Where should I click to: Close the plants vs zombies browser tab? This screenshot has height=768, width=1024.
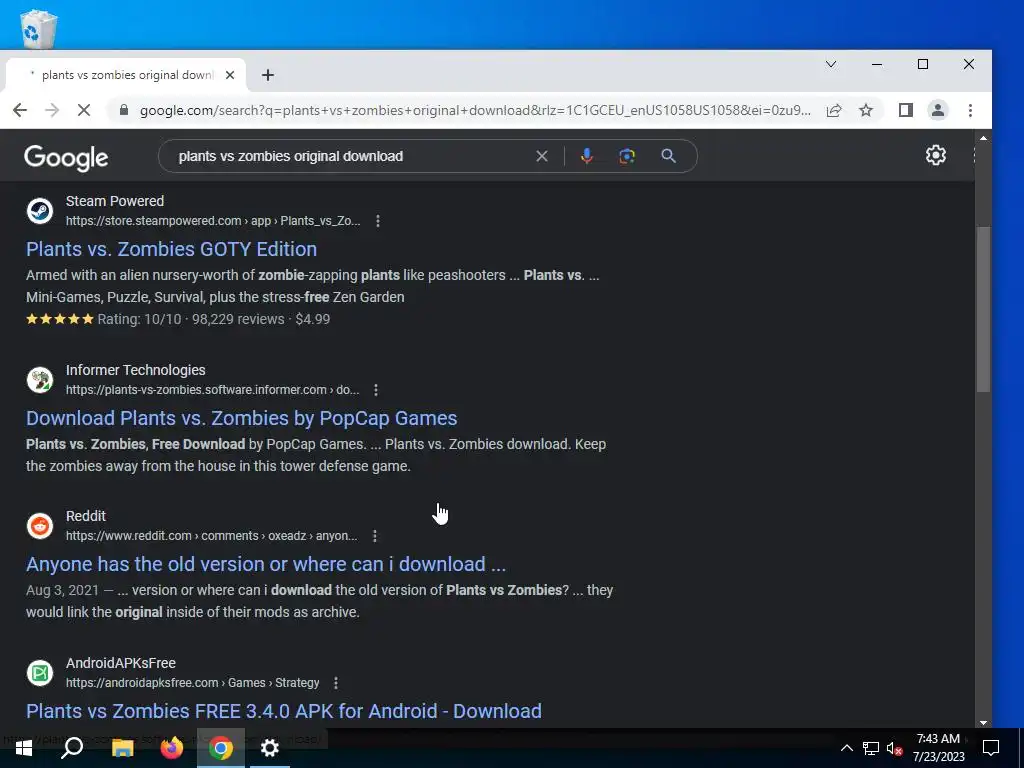click(x=230, y=75)
